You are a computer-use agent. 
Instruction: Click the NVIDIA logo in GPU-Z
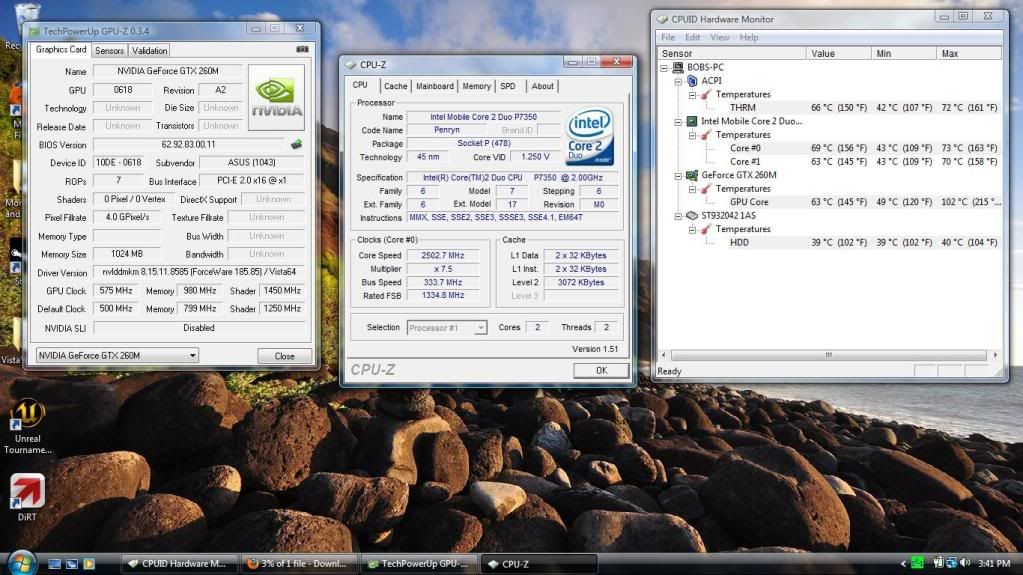tap(277, 97)
